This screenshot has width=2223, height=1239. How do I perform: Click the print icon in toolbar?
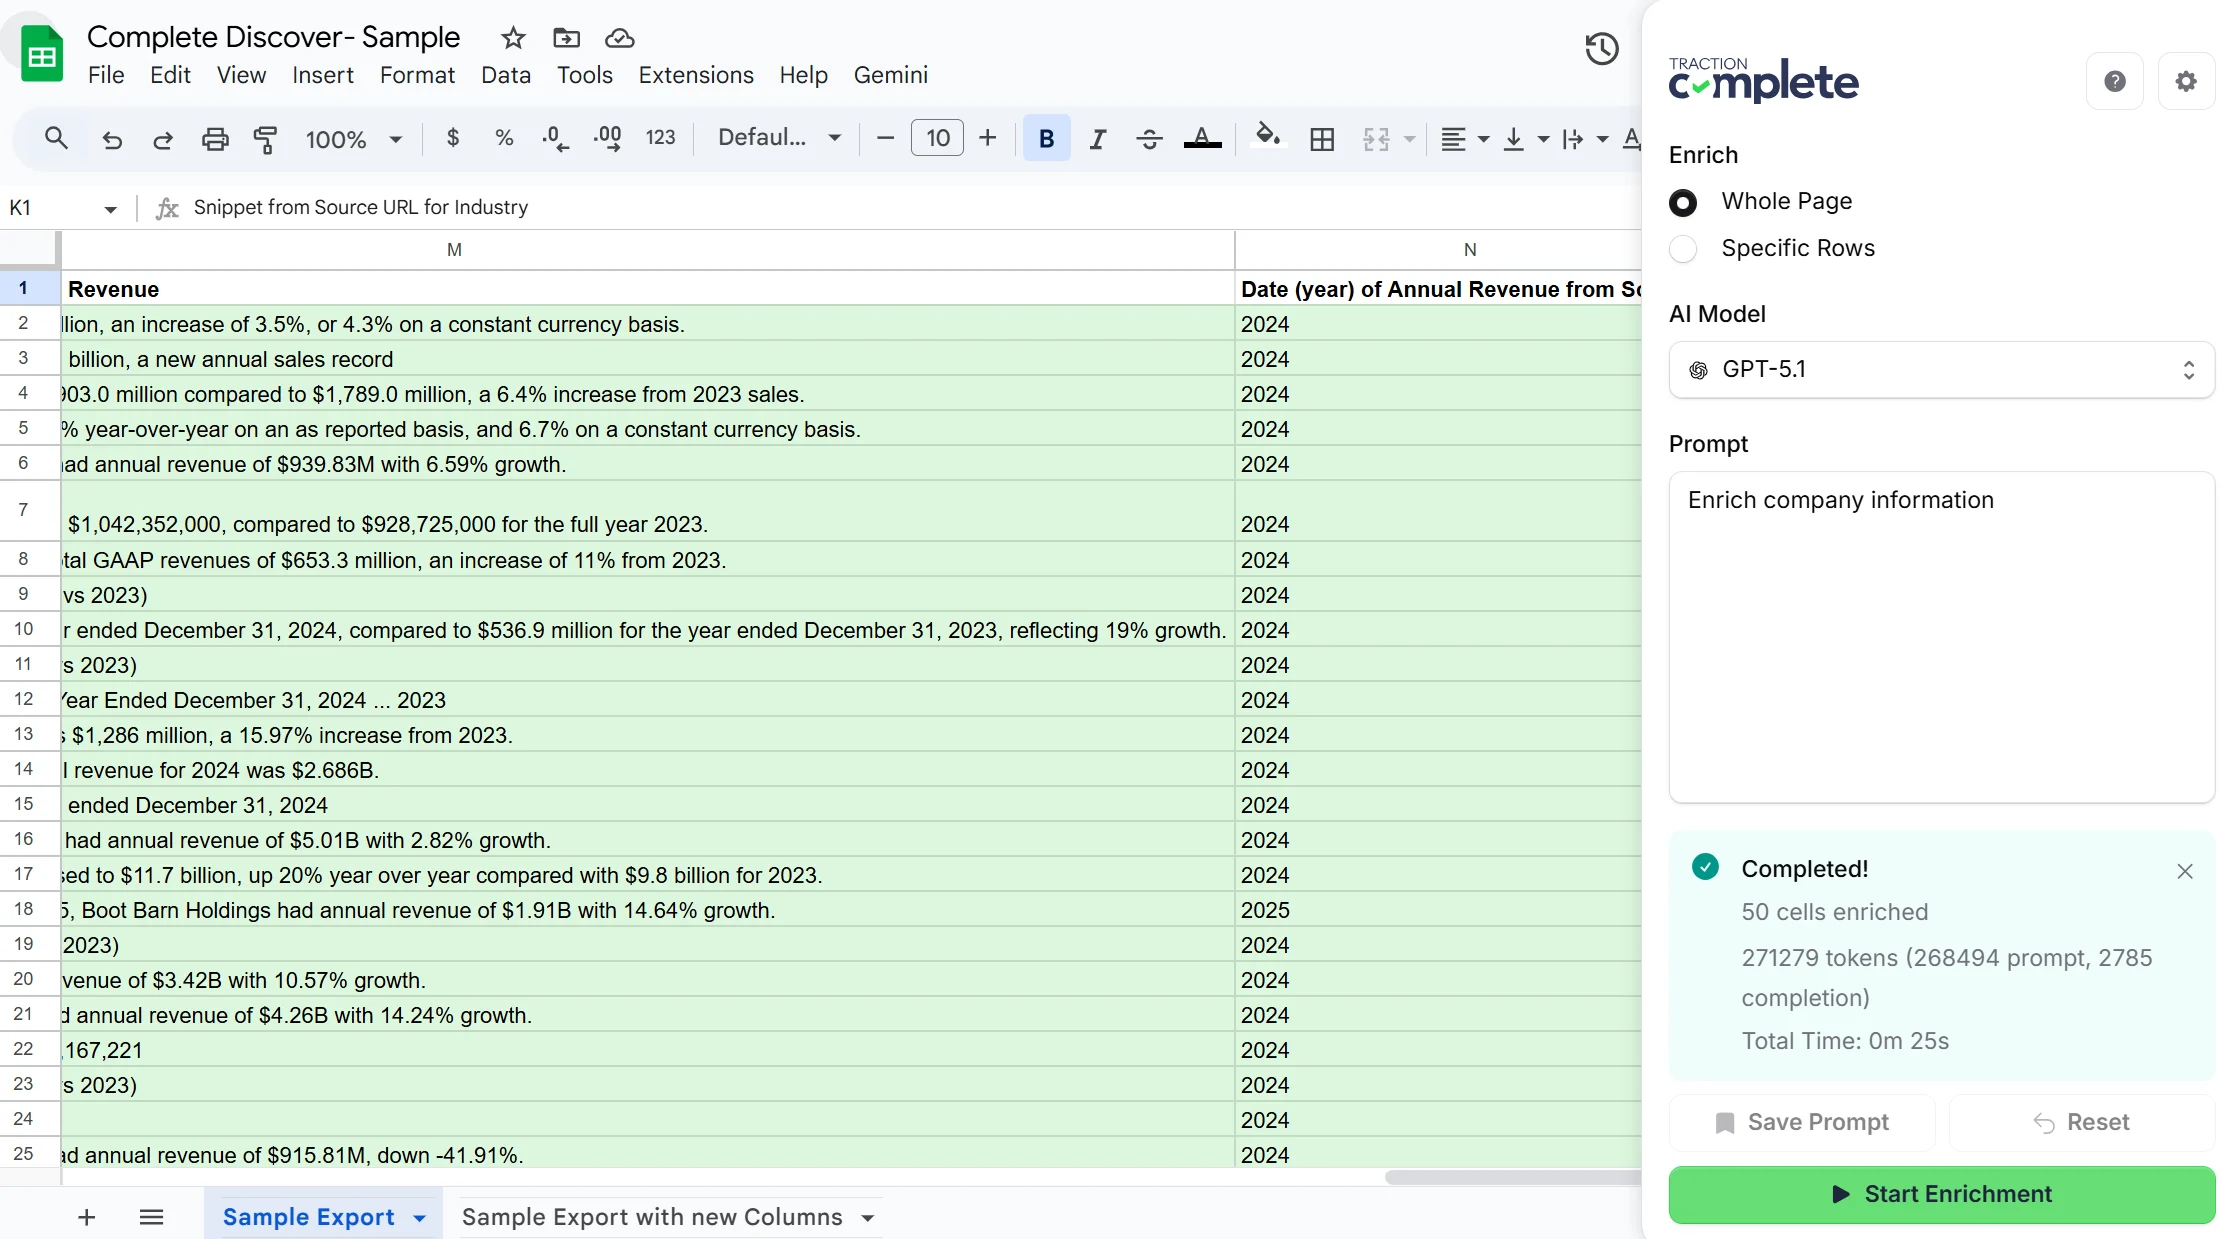point(215,139)
